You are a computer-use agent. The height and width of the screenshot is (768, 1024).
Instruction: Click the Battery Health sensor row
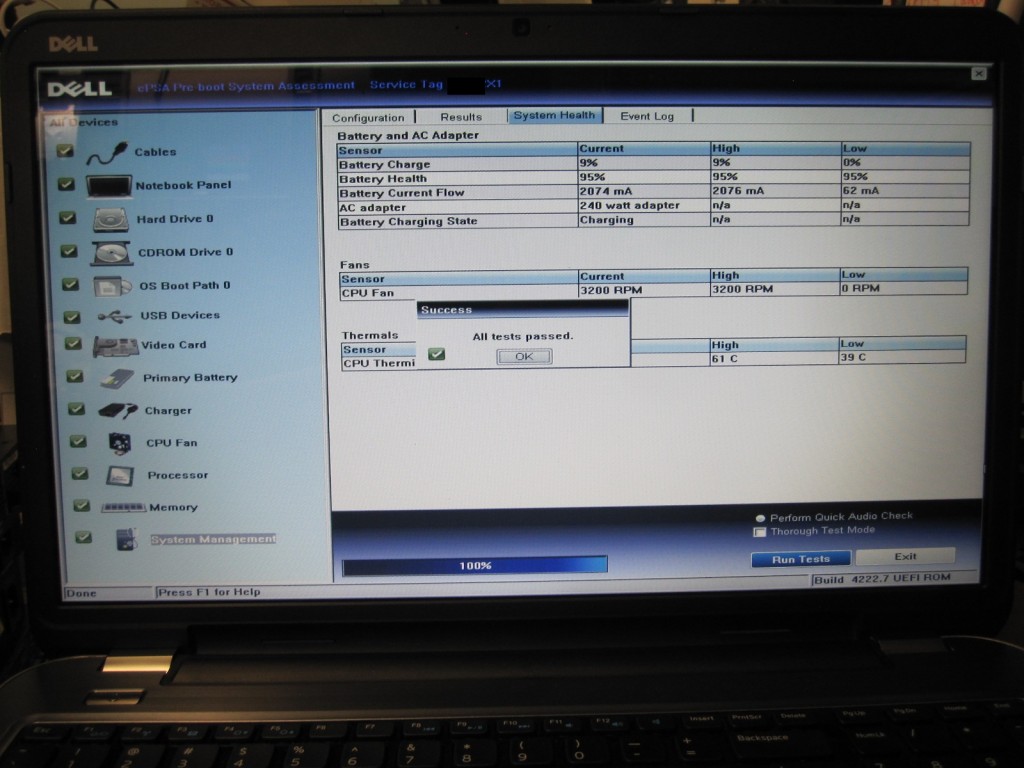(x=653, y=178)
